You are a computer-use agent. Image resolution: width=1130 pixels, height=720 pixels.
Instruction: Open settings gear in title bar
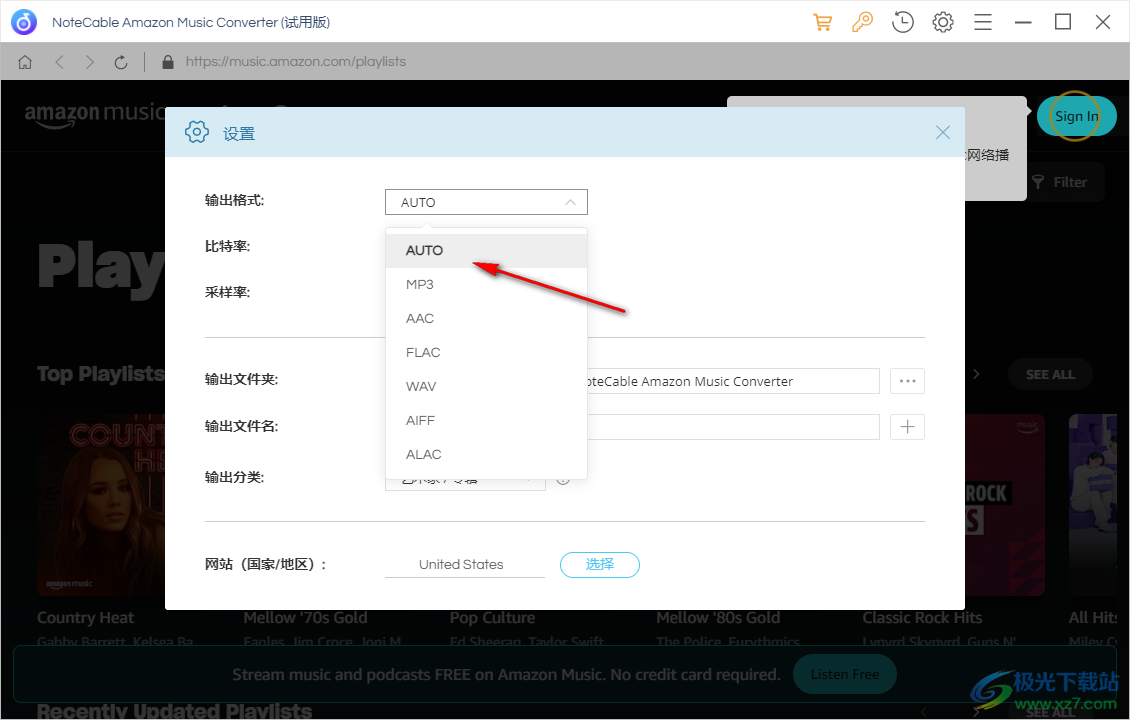point(943,22)
